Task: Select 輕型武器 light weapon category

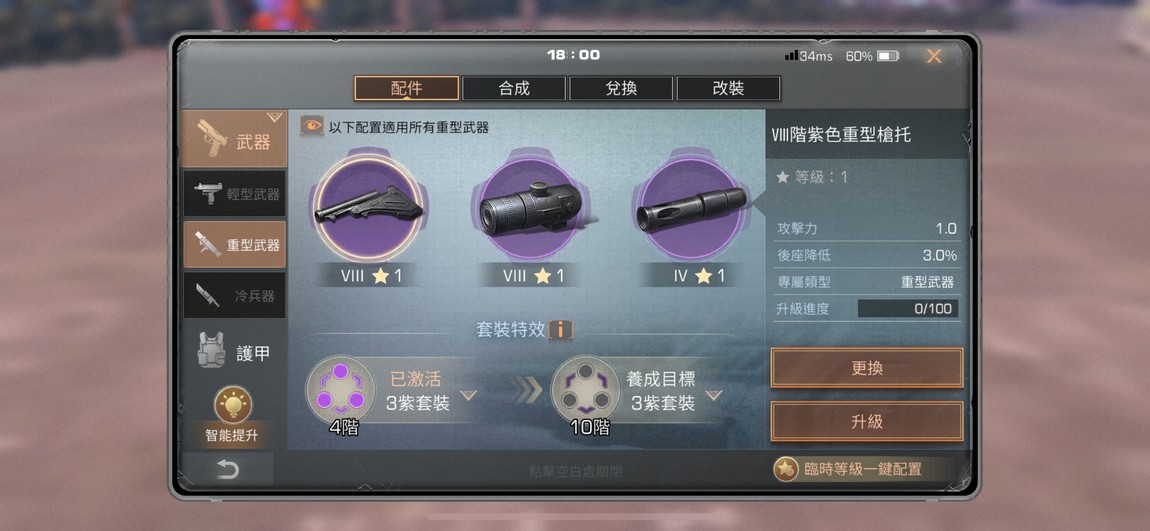Action: [235, 194]
